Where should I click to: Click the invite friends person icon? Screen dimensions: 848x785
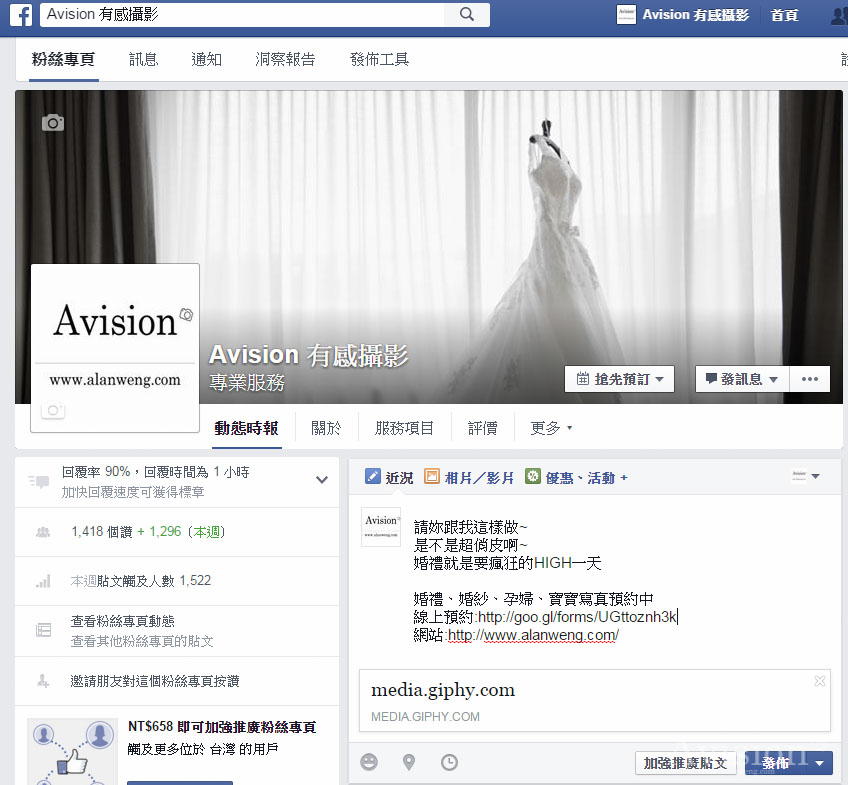click(43, 681)
